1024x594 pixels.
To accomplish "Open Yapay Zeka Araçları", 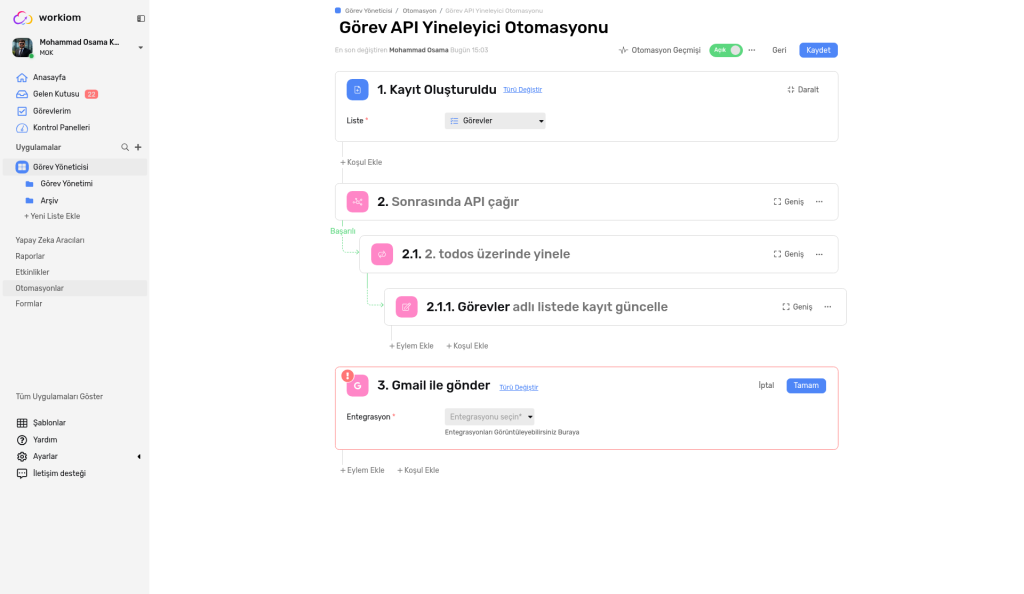I will [50, 240].
